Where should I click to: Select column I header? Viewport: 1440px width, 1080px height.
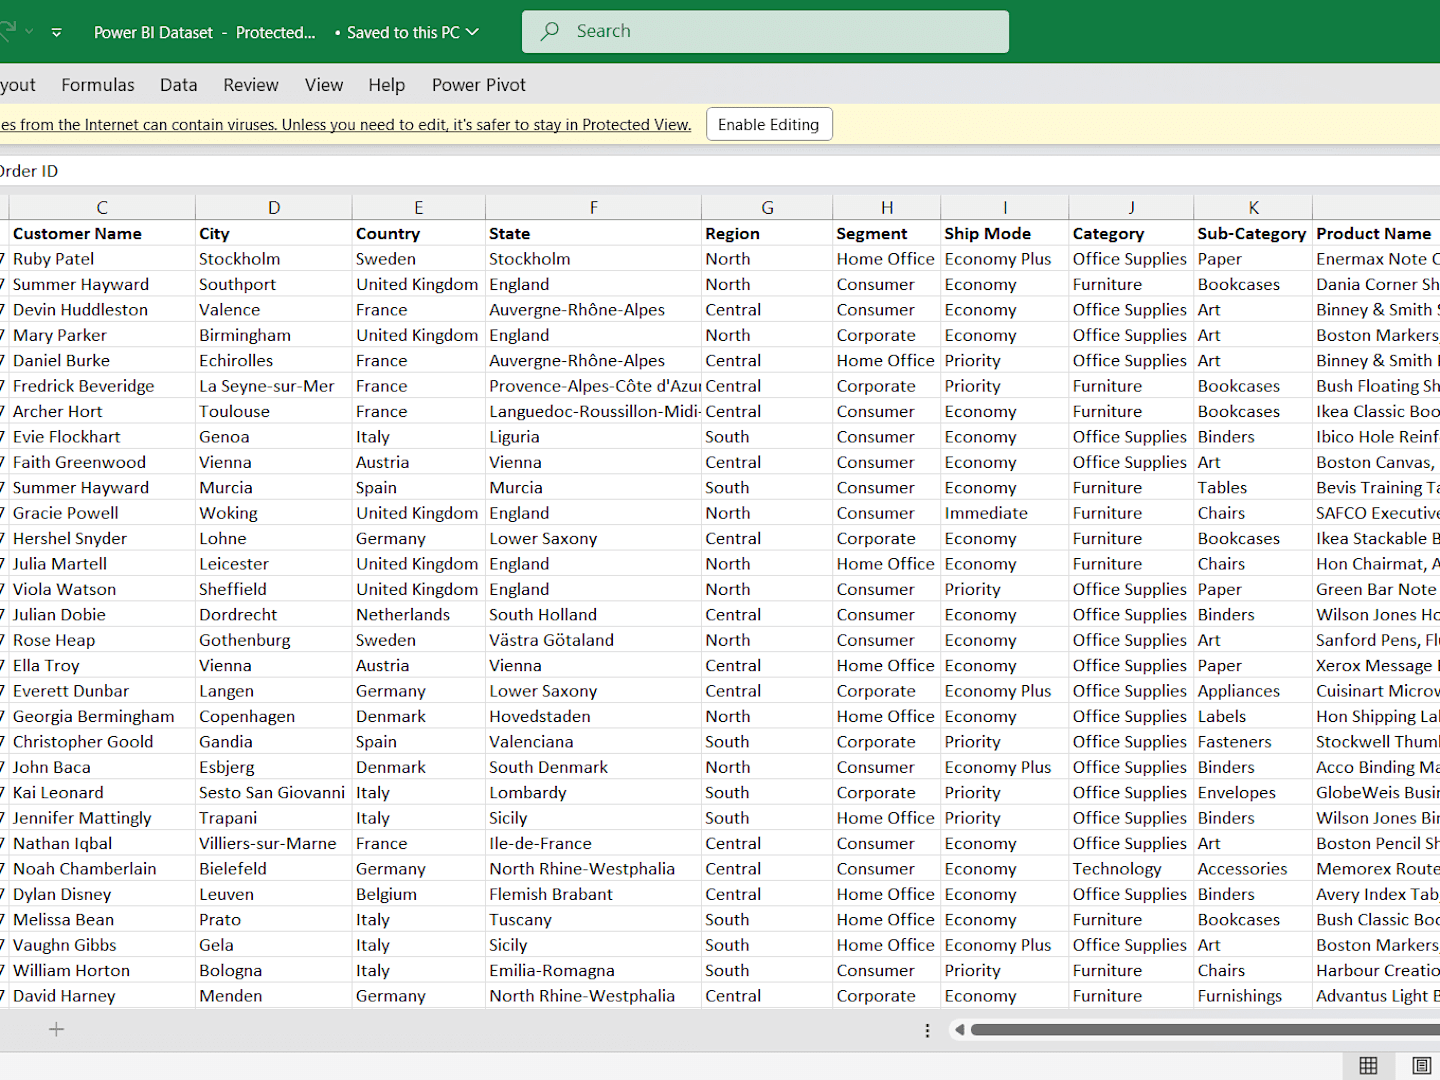tap(1005, 208)
